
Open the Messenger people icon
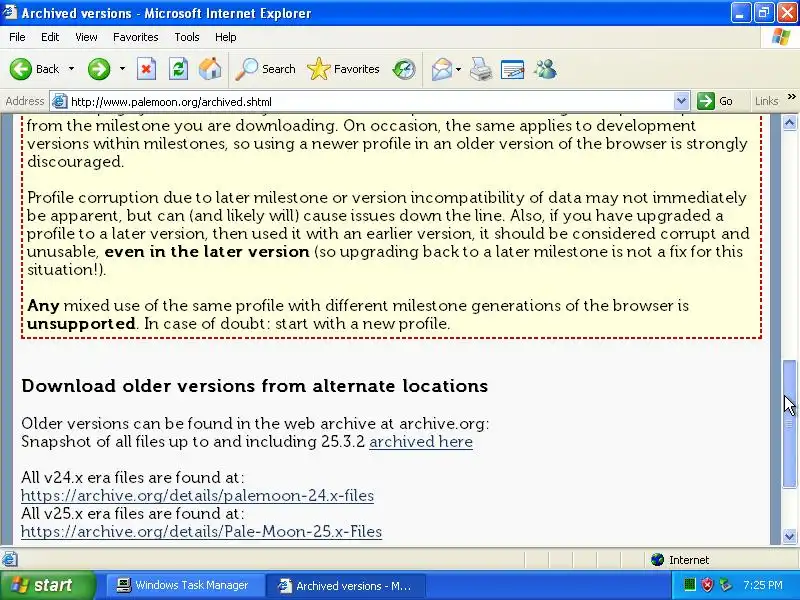545,69
